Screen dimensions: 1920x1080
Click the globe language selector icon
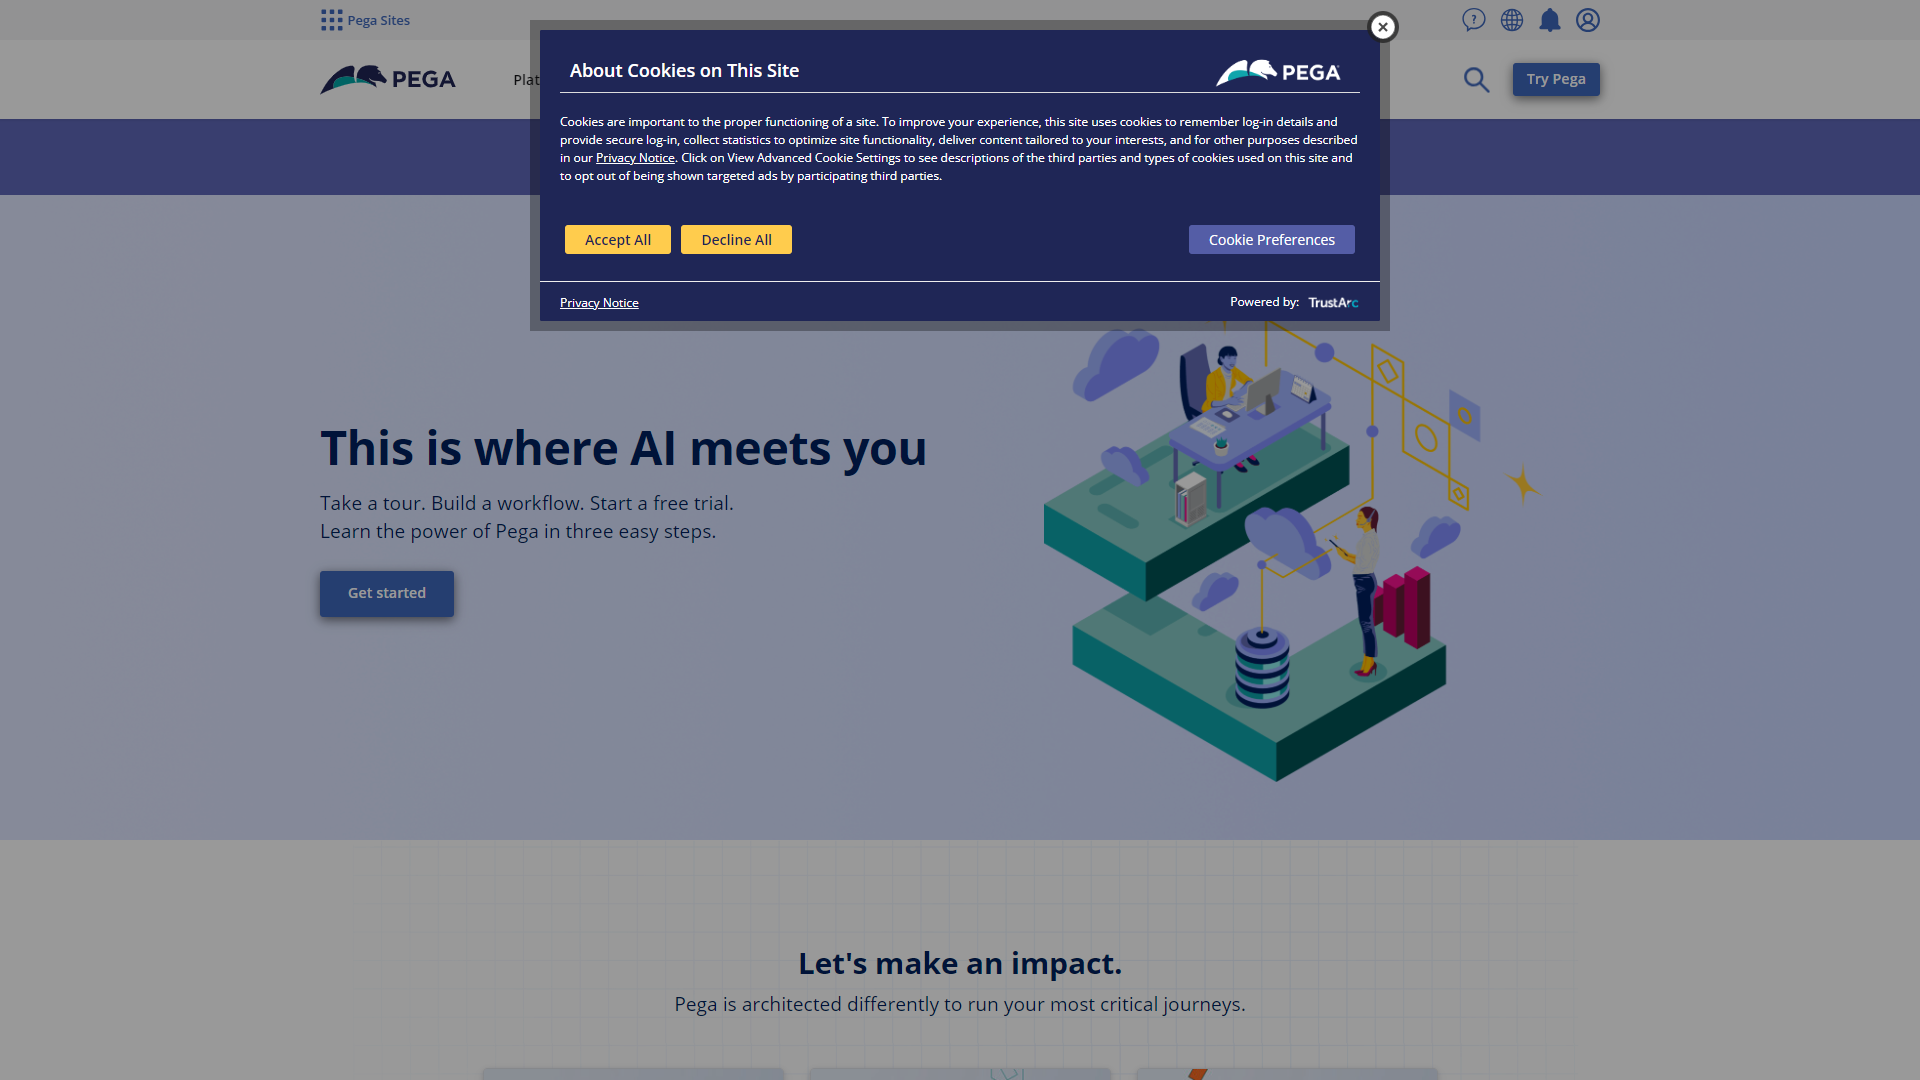pos(1510,20)
